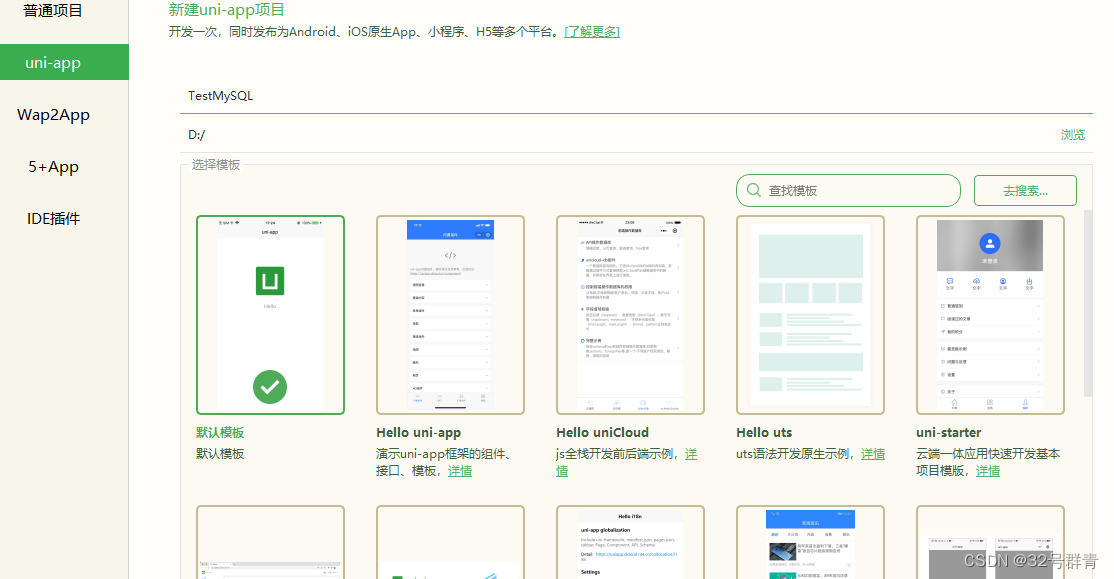Click the uni-starter title text
This screenshot has width=1114, height=579.
pos(948,433)
